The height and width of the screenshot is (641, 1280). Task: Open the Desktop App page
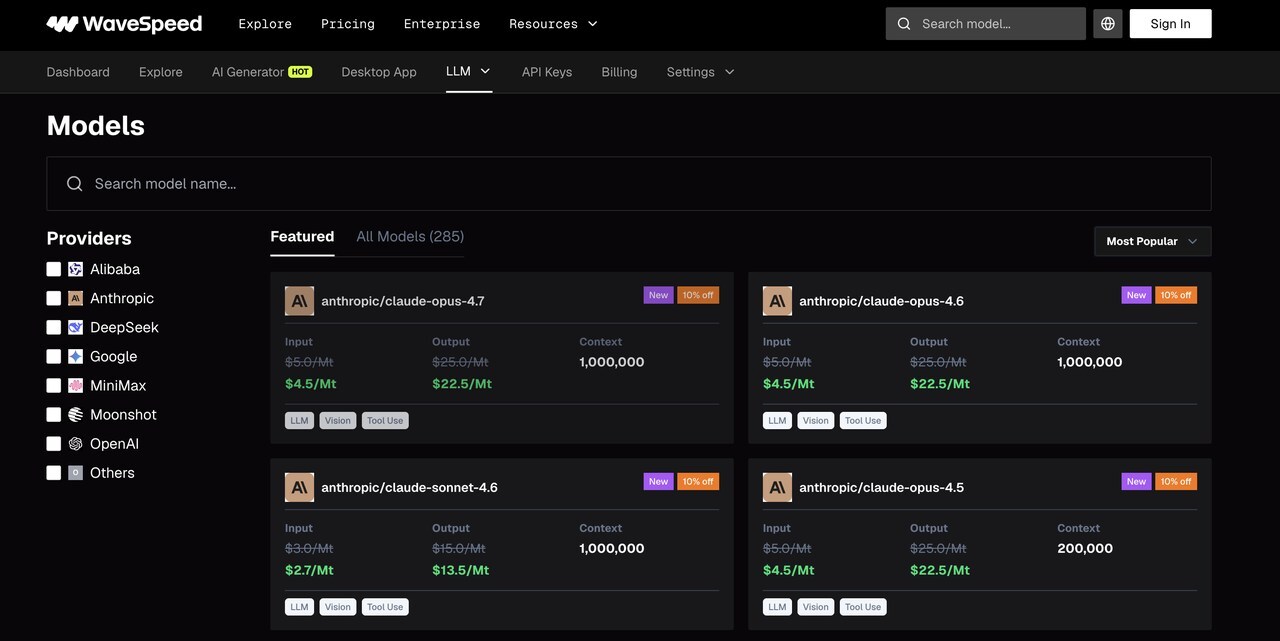(379, 72)
